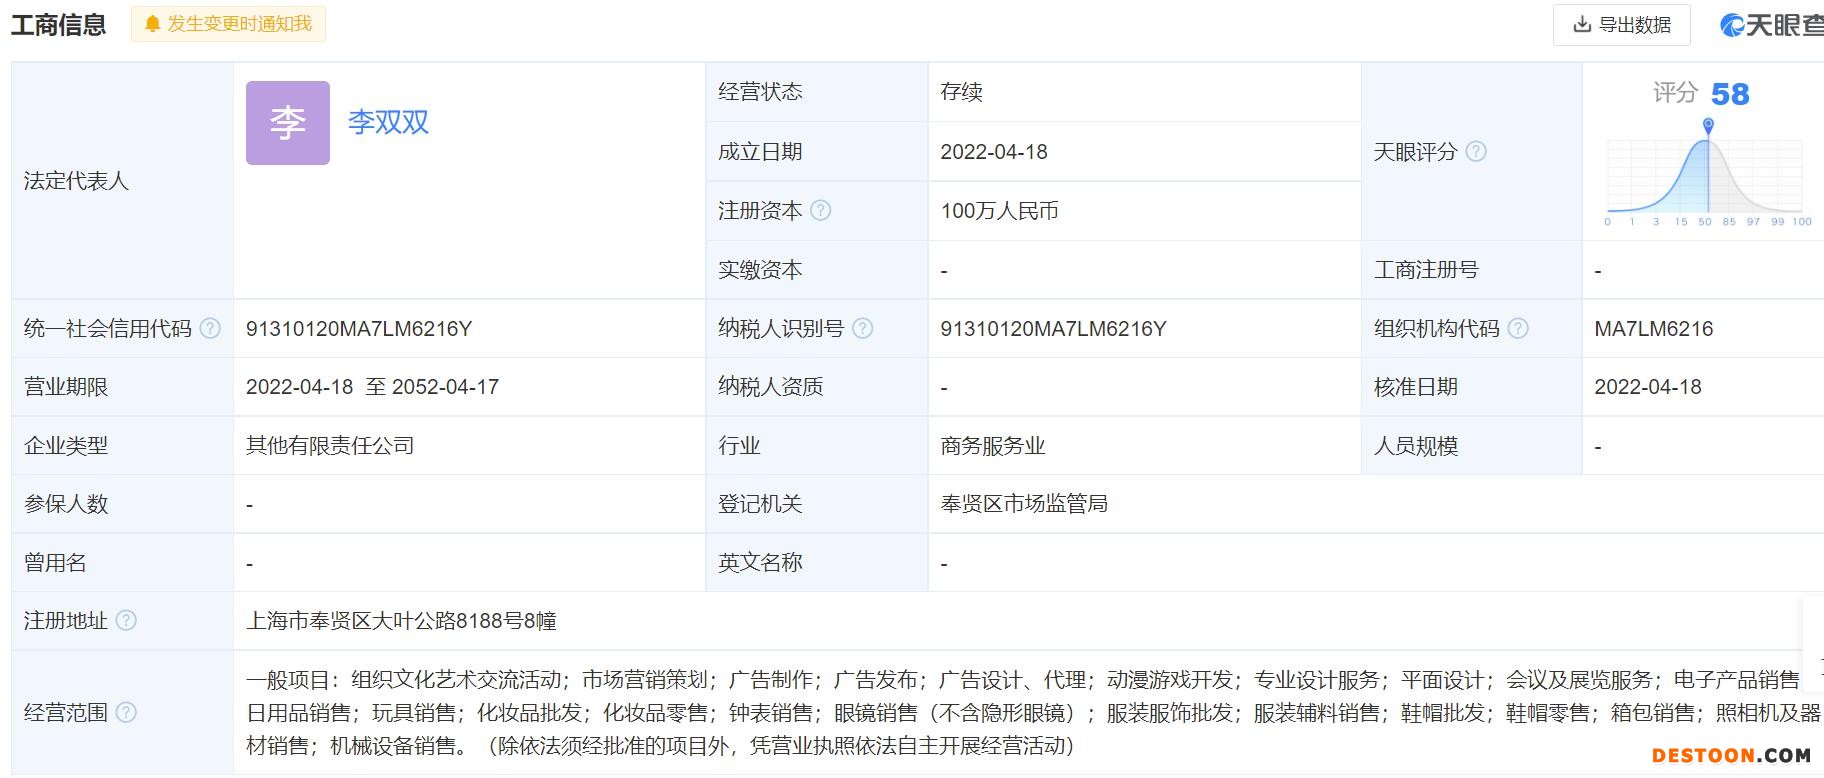Image resolution: width=1824 pixels, height=778 pixels.
Task: Select the unified credit code 91310120MA7LM6216Y
Action: (x=359, y=329)
